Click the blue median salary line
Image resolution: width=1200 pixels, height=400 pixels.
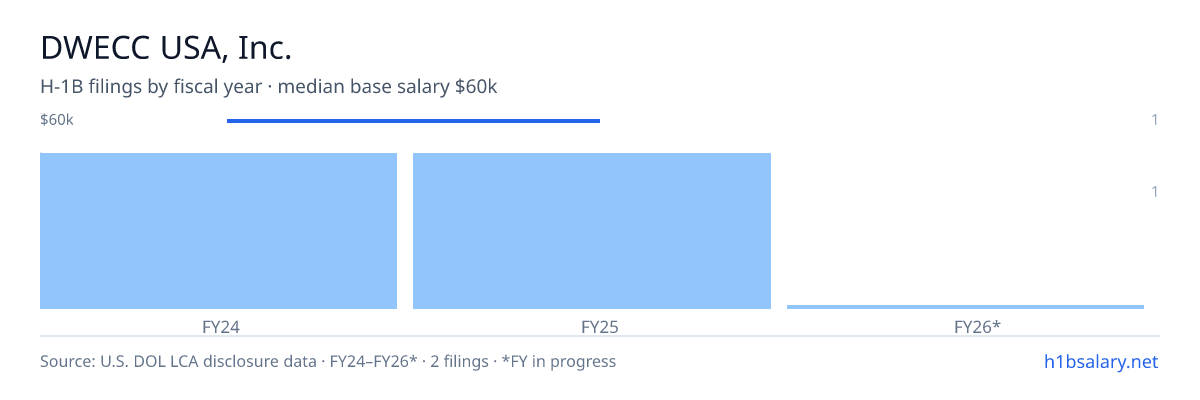[x=413, y=121]
